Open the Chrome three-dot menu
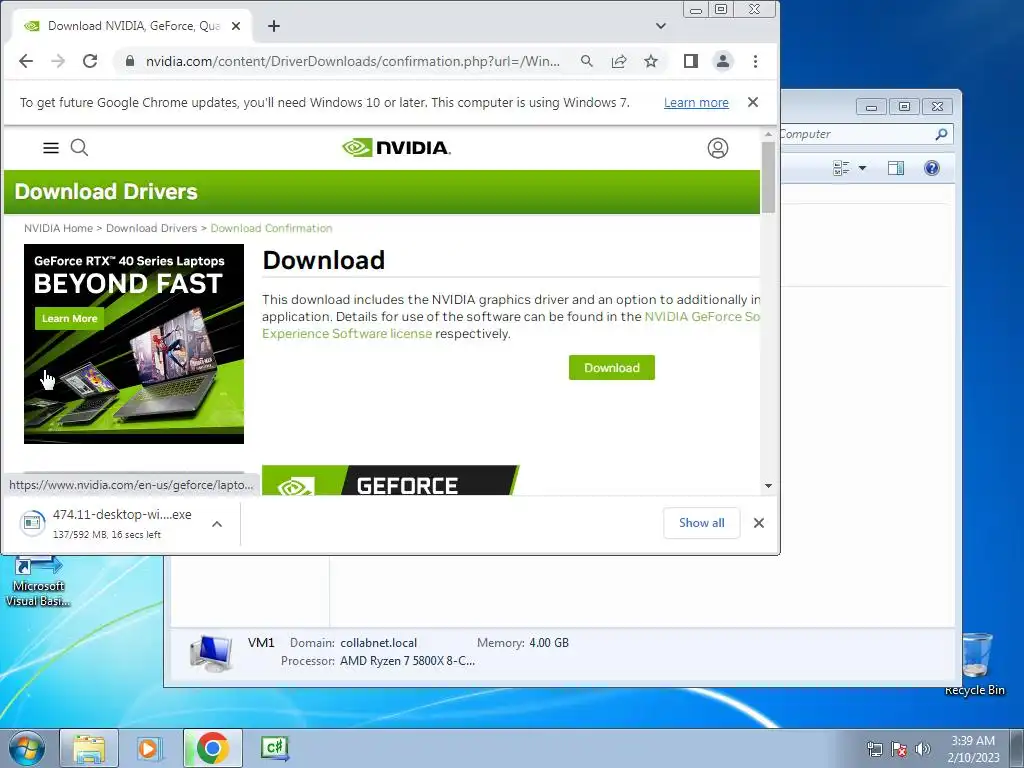 pos(756,61)
